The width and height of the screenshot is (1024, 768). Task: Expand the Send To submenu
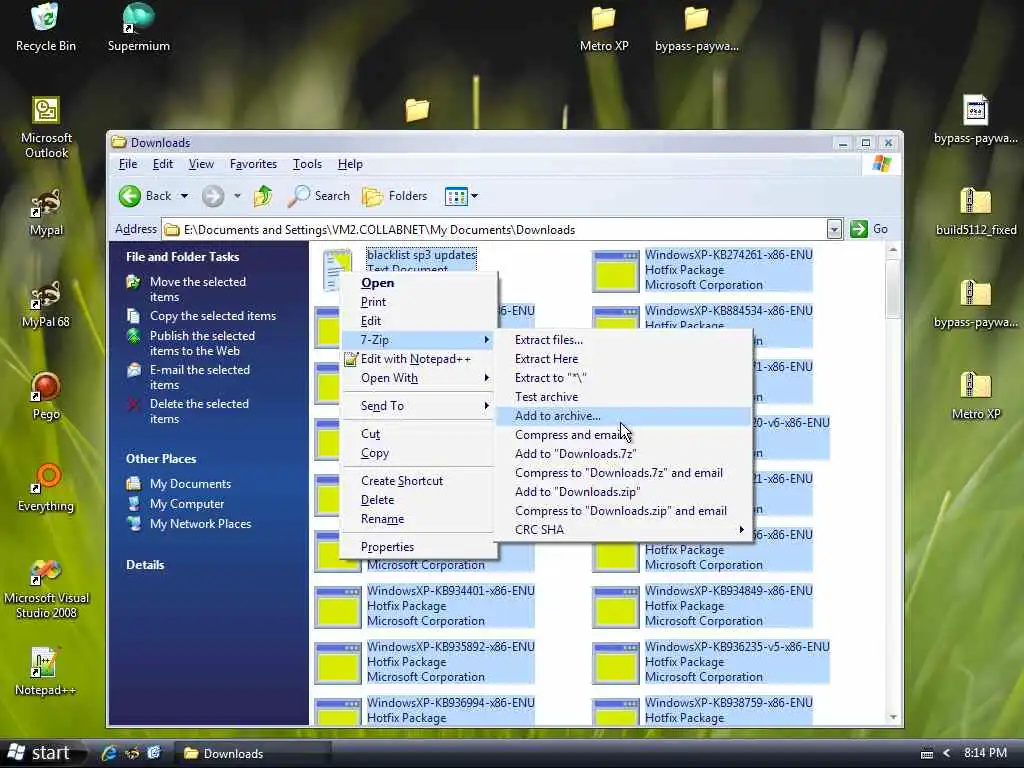tap(418, 406)
